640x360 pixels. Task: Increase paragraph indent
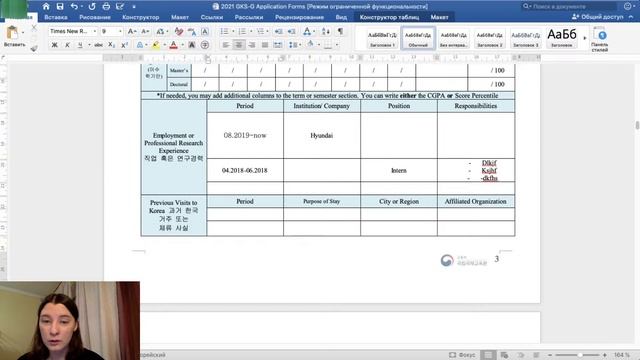291,31
